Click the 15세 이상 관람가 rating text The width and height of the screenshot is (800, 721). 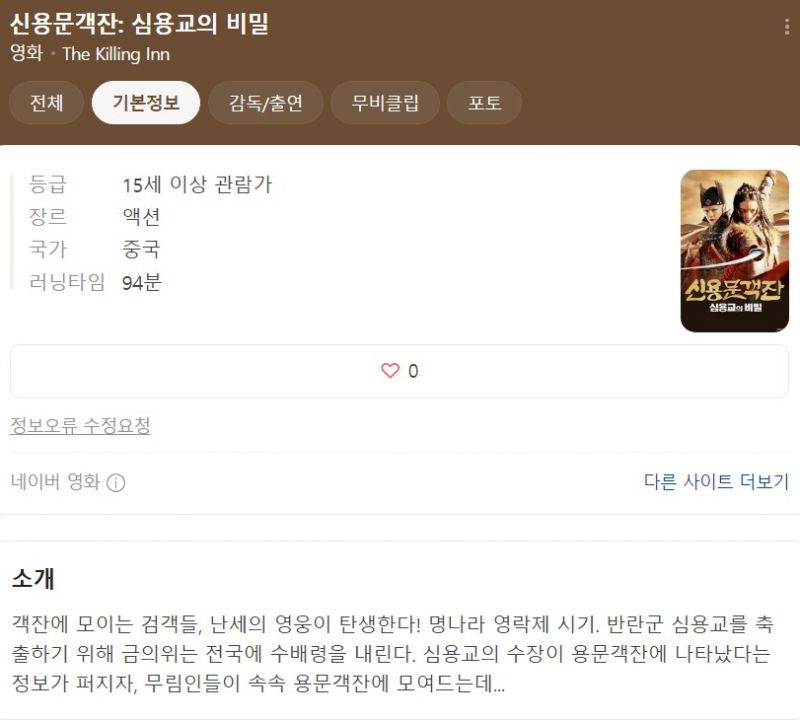[x=197, y=184]
